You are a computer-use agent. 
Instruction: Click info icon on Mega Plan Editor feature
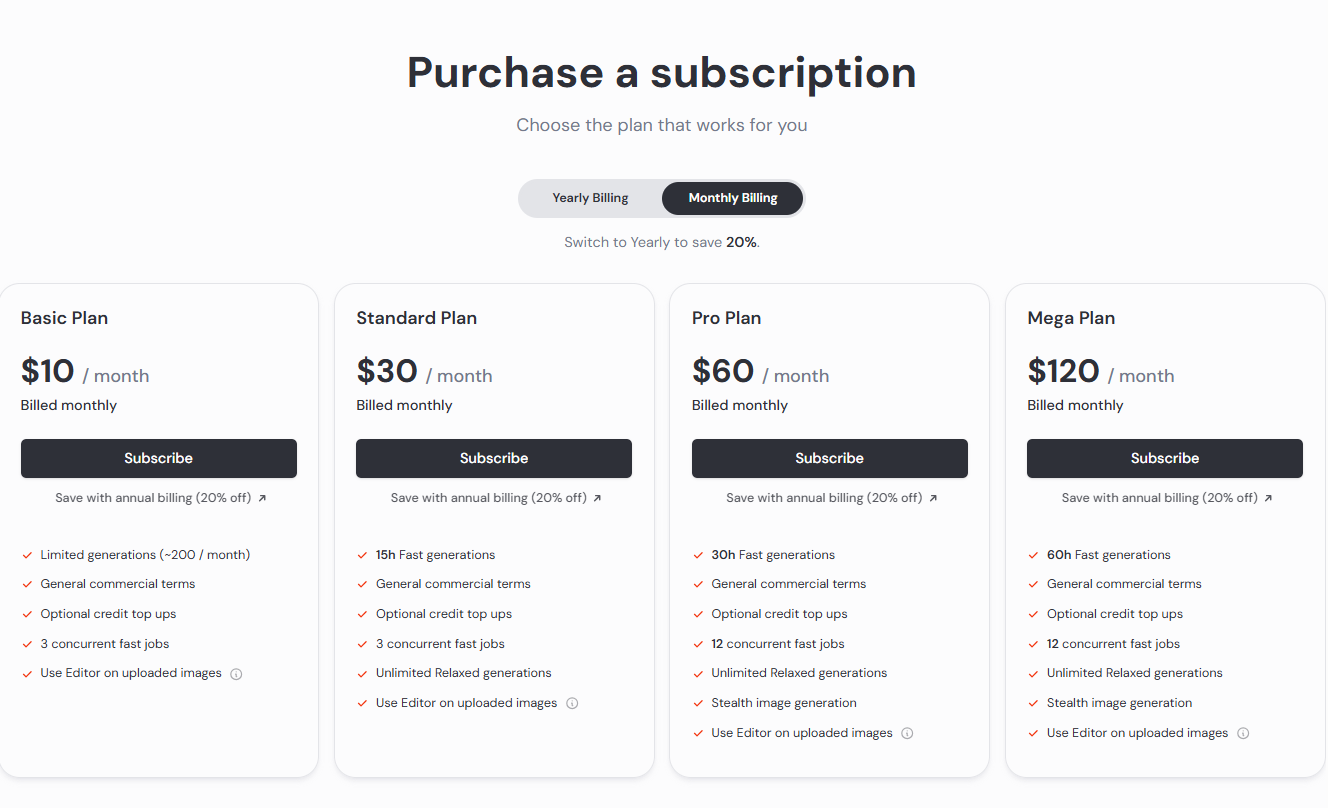[1243, 733]
